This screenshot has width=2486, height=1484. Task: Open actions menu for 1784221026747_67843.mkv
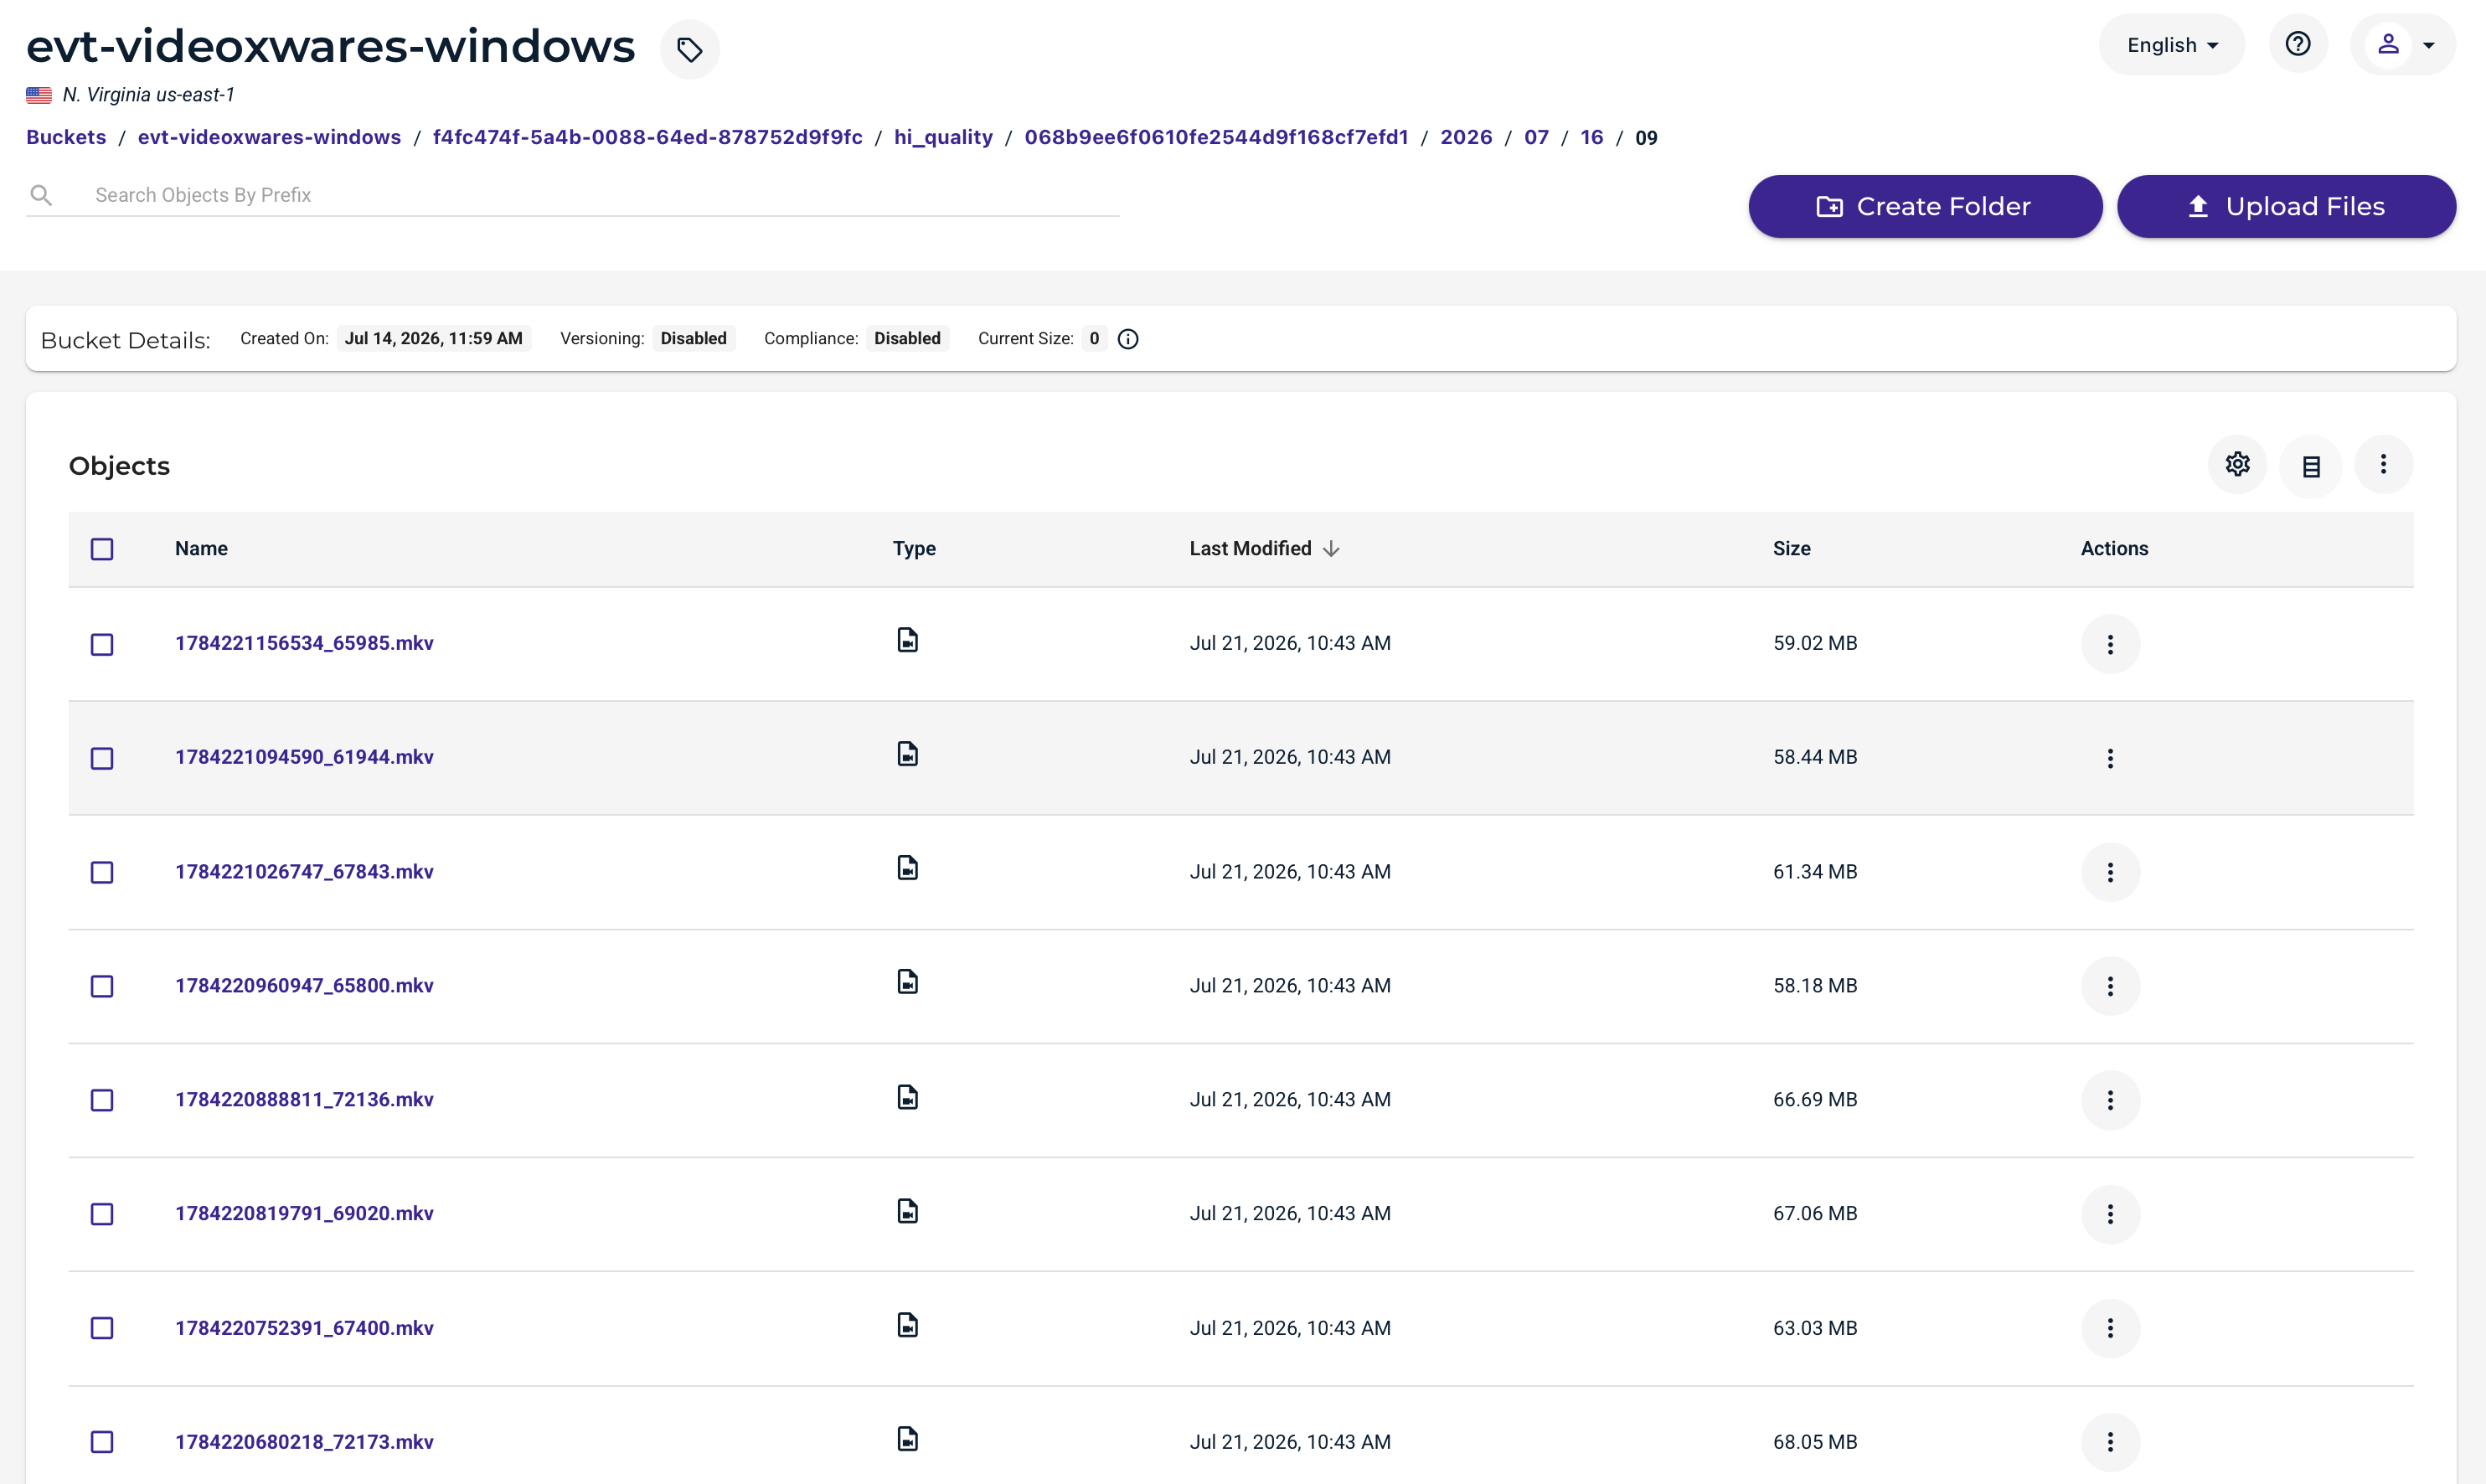point(2110,872)
